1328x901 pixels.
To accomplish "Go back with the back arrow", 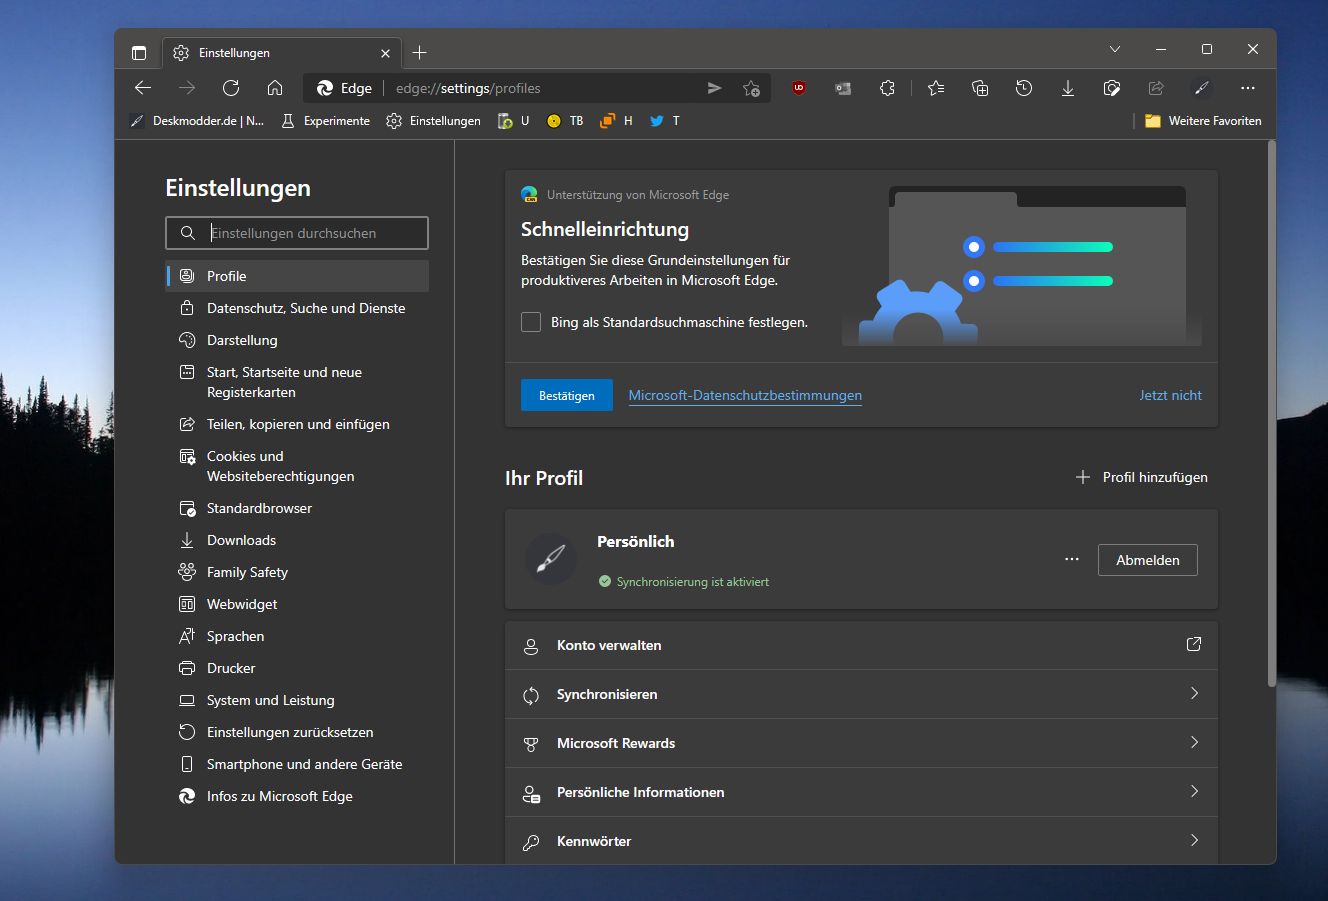I will (x=143, y=88).
